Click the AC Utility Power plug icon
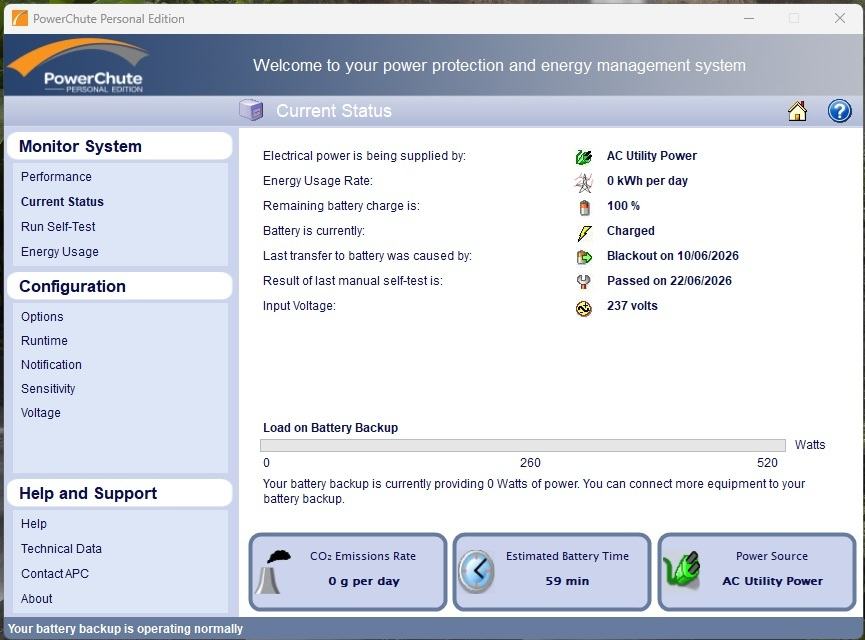Image resolution: width=865 pixels, height=640 pixels. tap(584, 157)
